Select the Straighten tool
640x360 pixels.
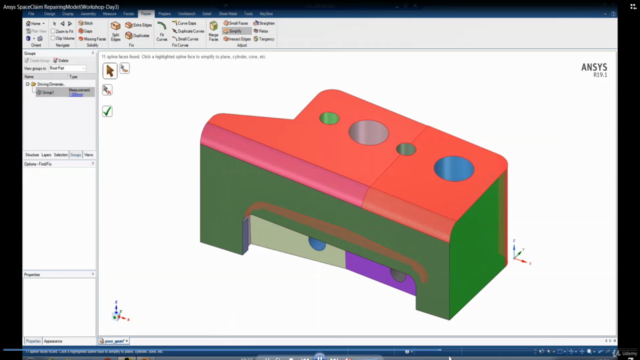point(264,23)
